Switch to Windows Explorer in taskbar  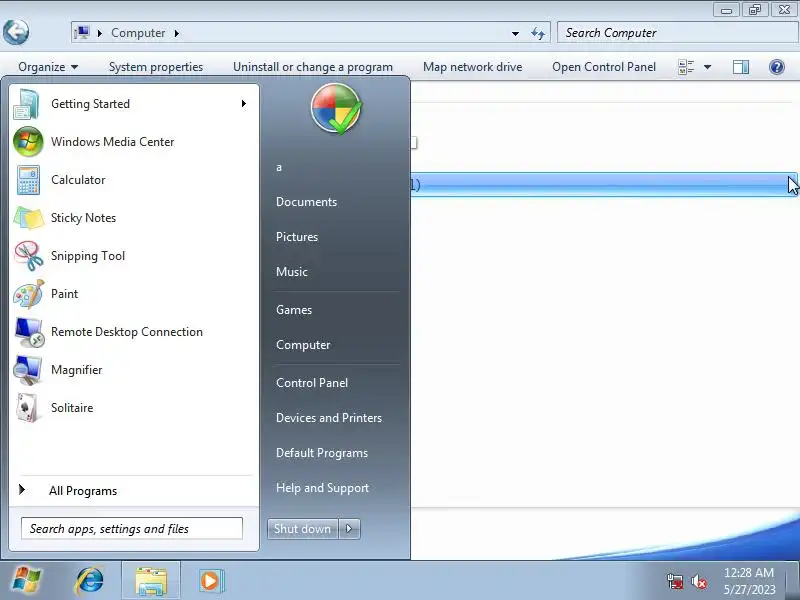(151, 581)
